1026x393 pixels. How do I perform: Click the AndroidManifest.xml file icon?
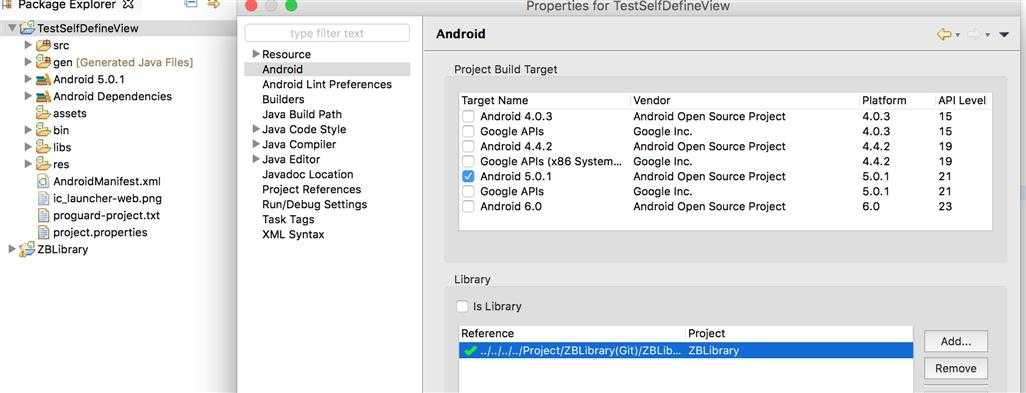click(x=43, y=181)
